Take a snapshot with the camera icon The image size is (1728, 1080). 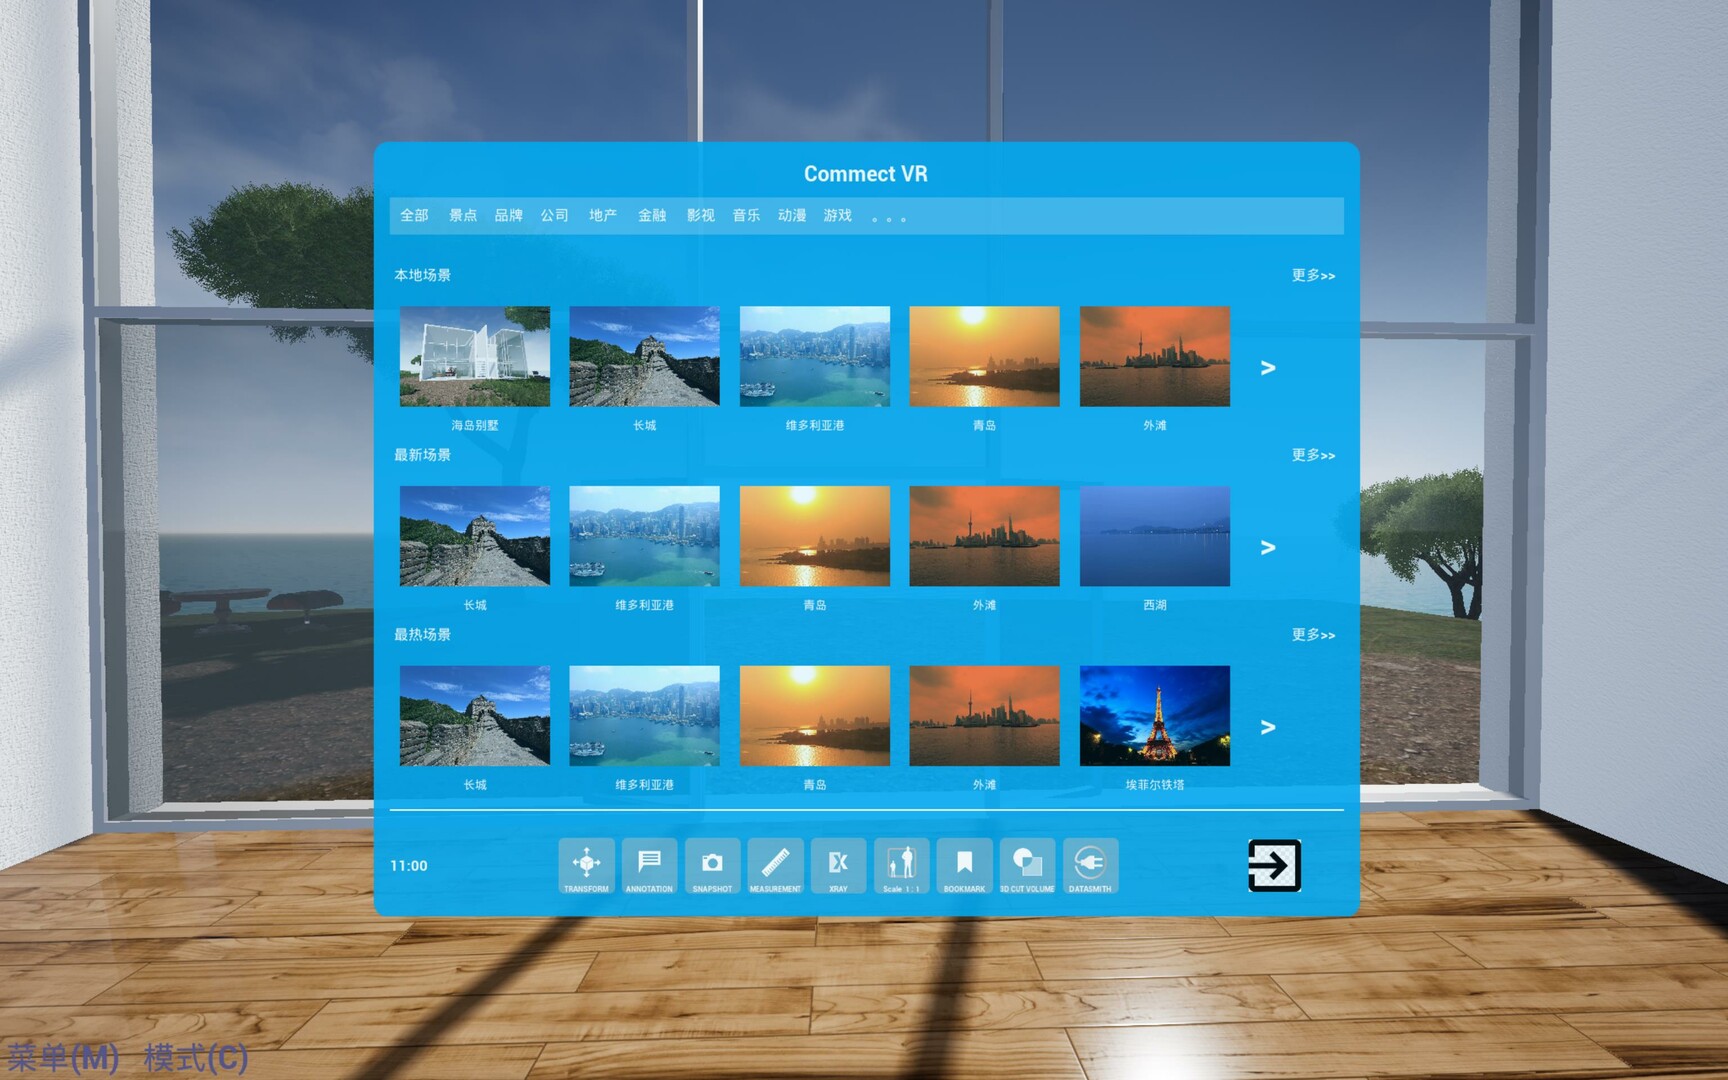(712, 866)
